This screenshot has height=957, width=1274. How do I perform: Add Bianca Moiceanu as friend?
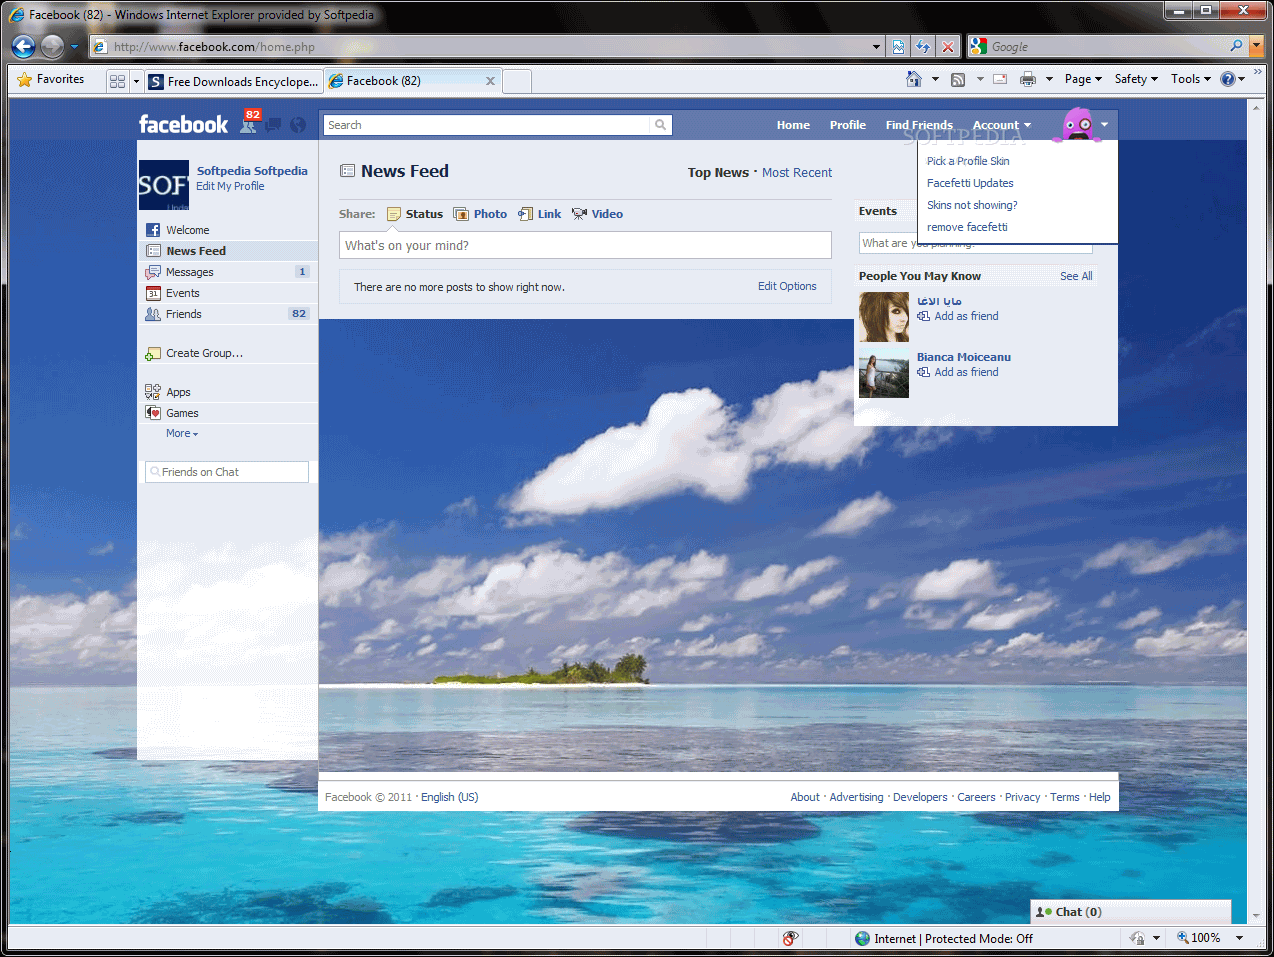tap(966, 372)
